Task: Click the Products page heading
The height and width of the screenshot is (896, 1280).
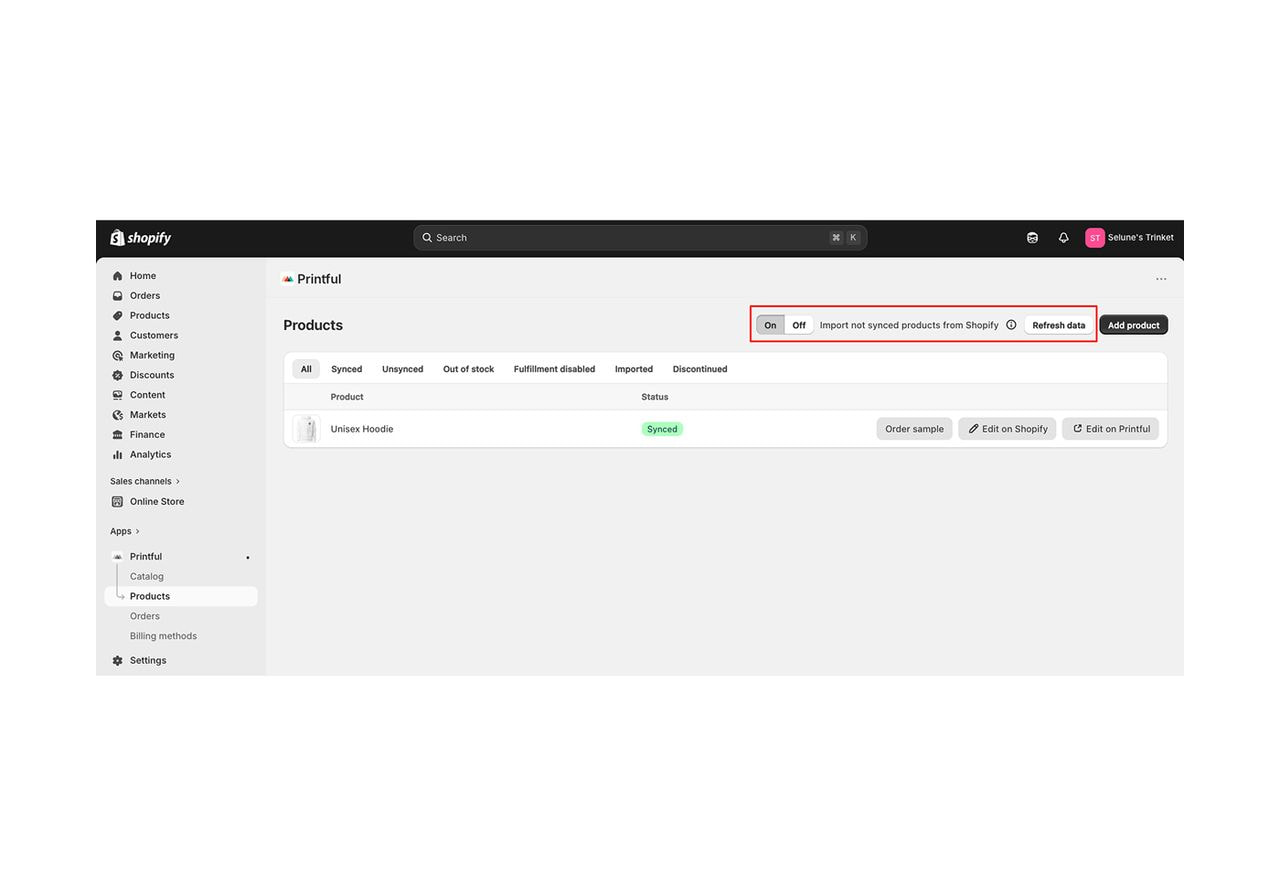Action: (x=313, y=325)
